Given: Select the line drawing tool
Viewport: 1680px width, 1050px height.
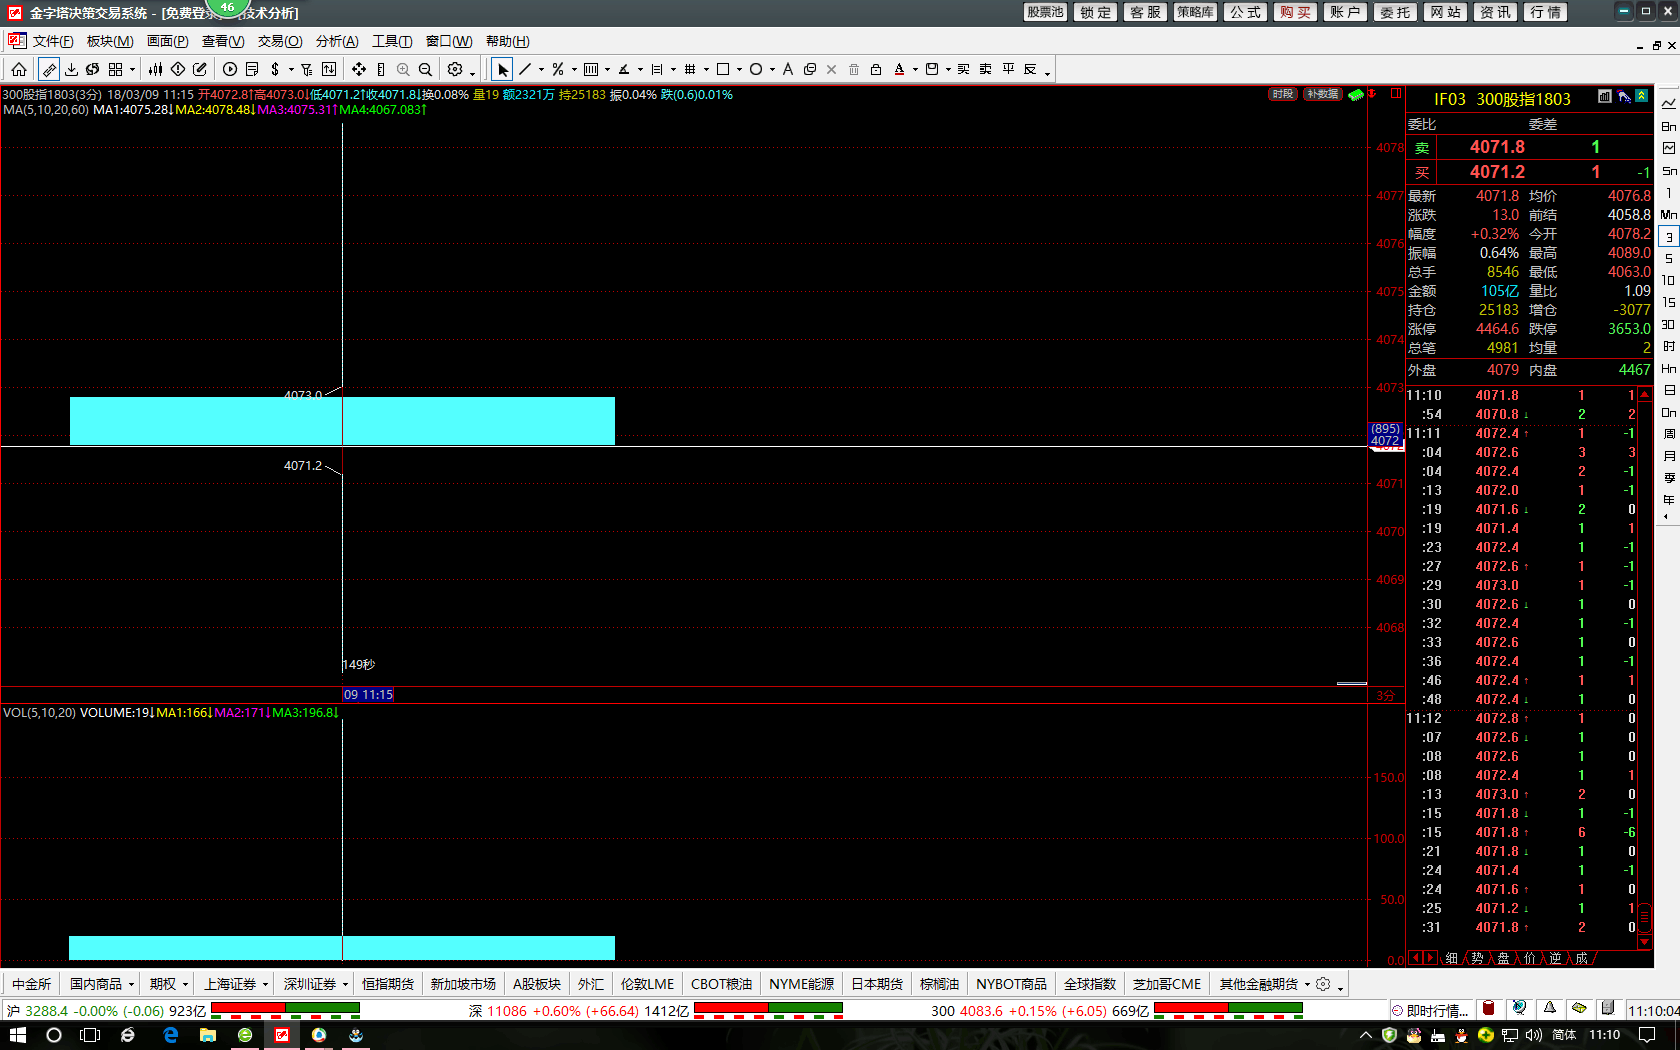Looking at the screenshot, I should point(525,69).
